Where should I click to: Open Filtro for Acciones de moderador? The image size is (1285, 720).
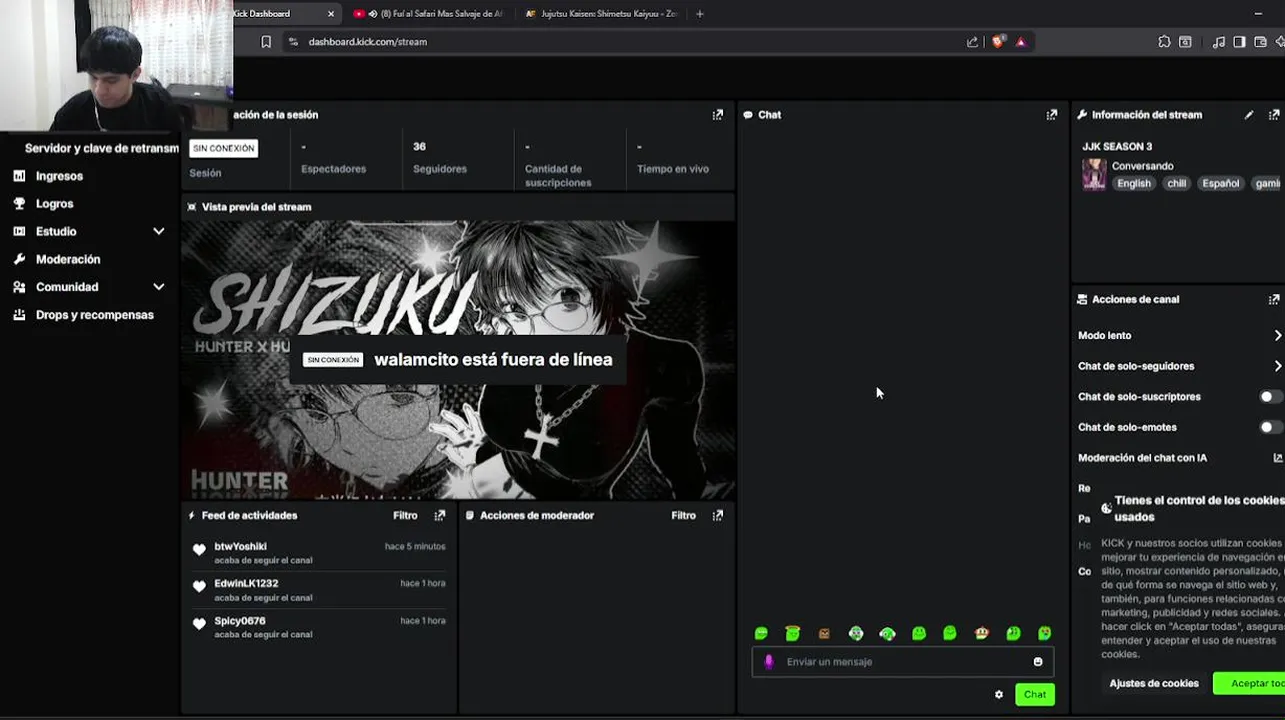click(x=683, y=516)
